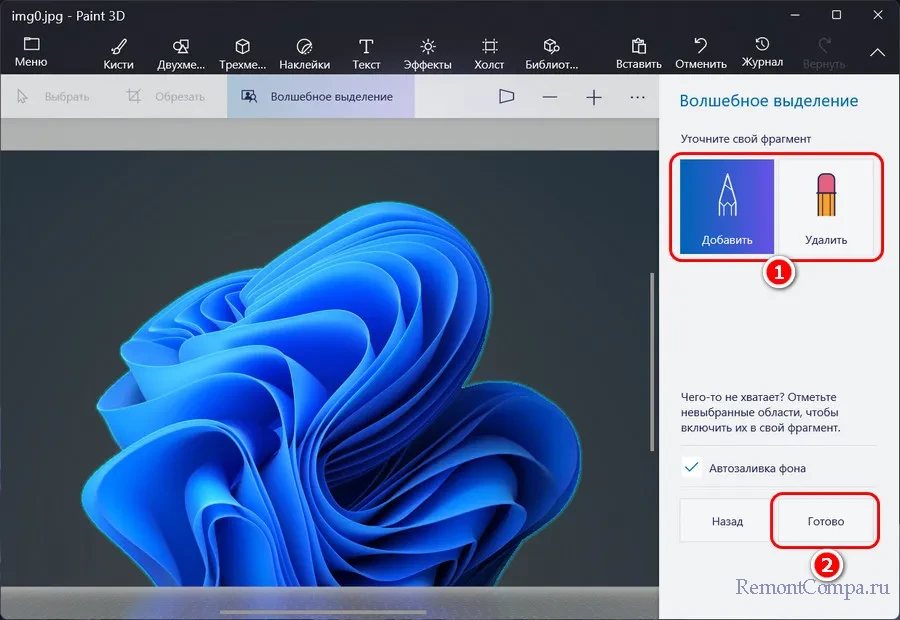Viewport: 900px width, 620px height.
Task: Open the three-dots more options menu
Action: [x=637, y=97]
